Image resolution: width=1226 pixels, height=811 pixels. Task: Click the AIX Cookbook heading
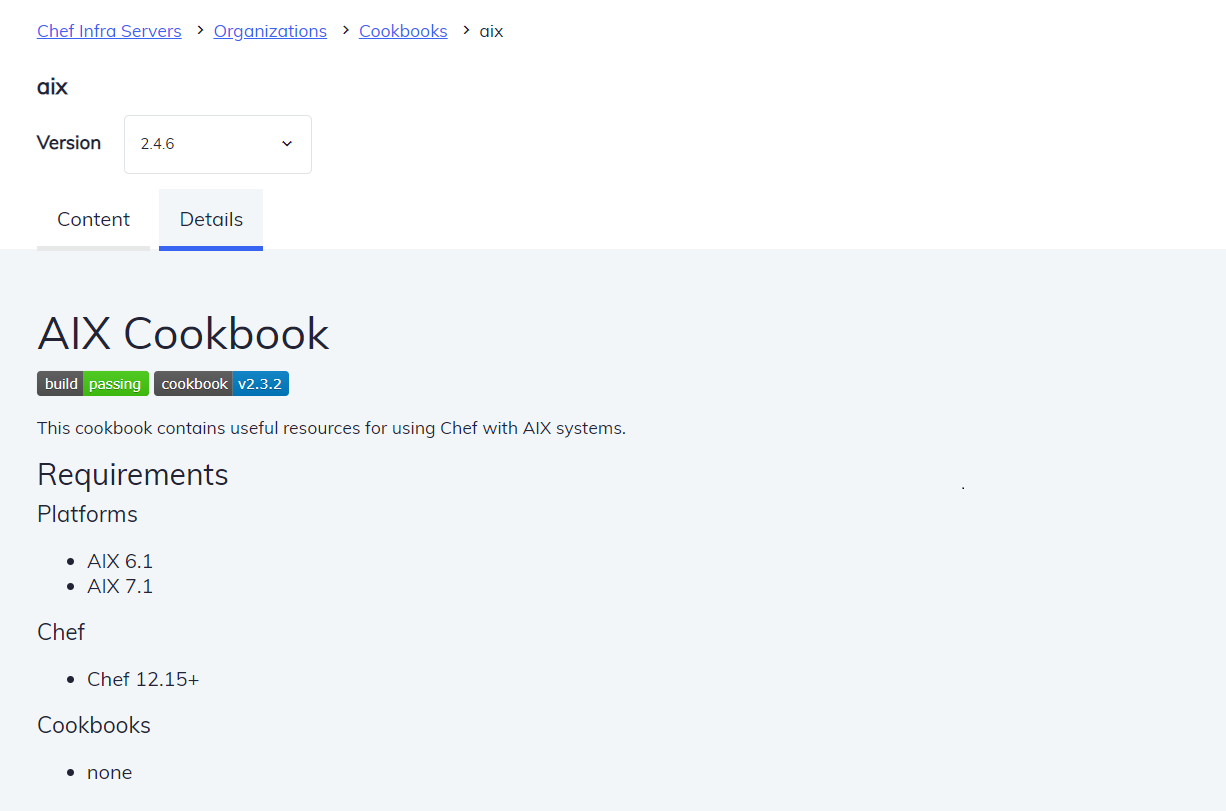click(183, 334)
